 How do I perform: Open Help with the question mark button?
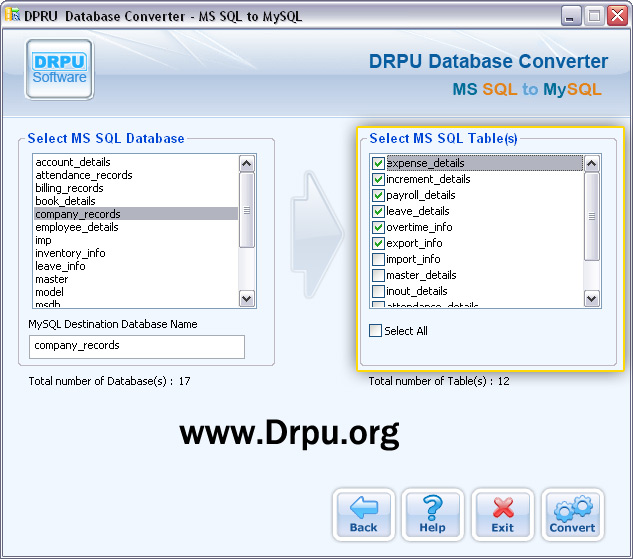(x=432, y=515)
